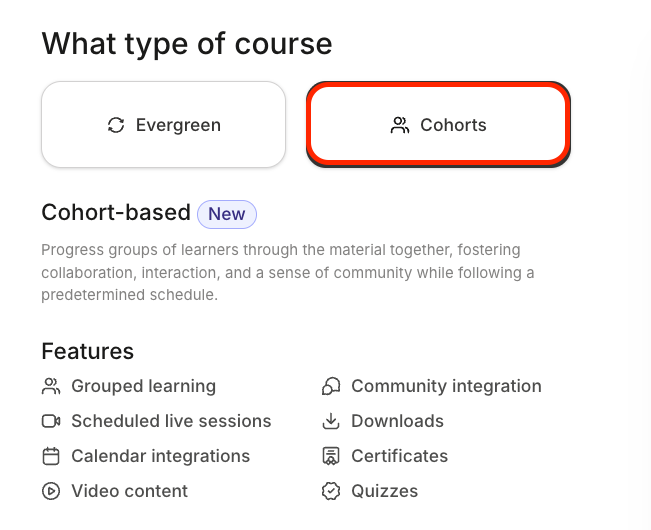Click the Scheduled live sessions label

(x=171, y=421)
